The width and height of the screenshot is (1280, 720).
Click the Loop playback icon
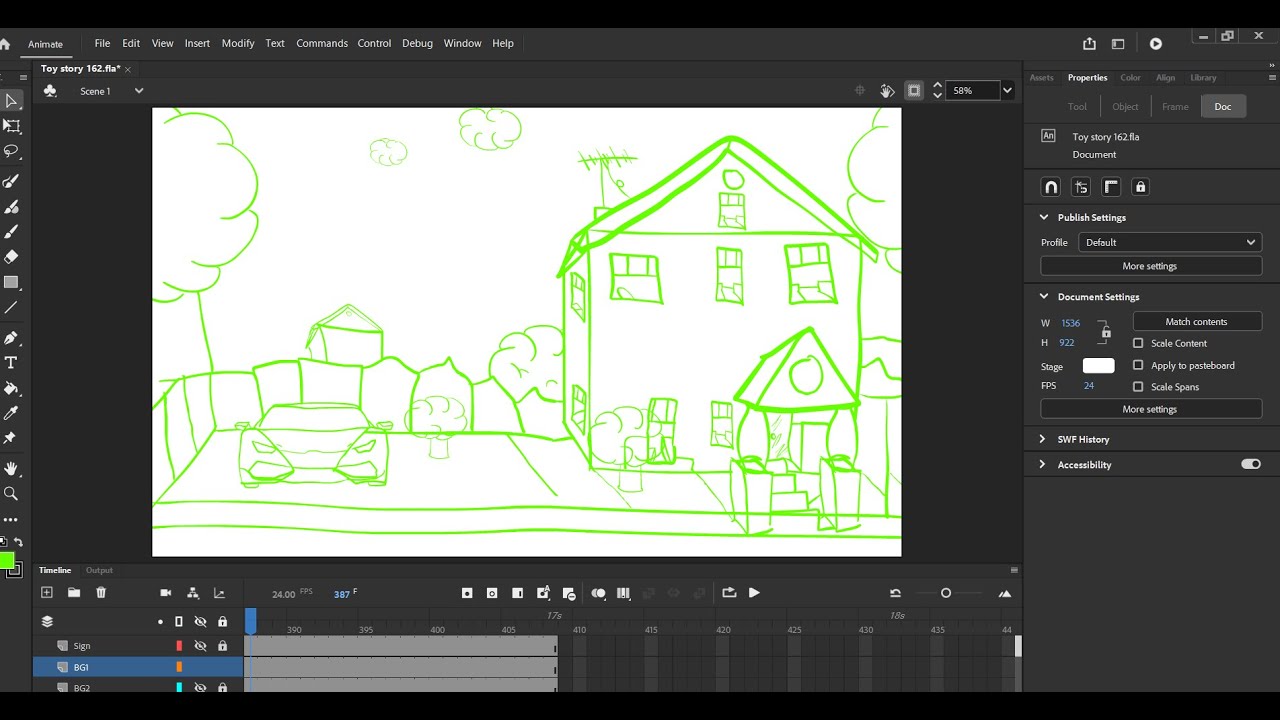[729, 593]
